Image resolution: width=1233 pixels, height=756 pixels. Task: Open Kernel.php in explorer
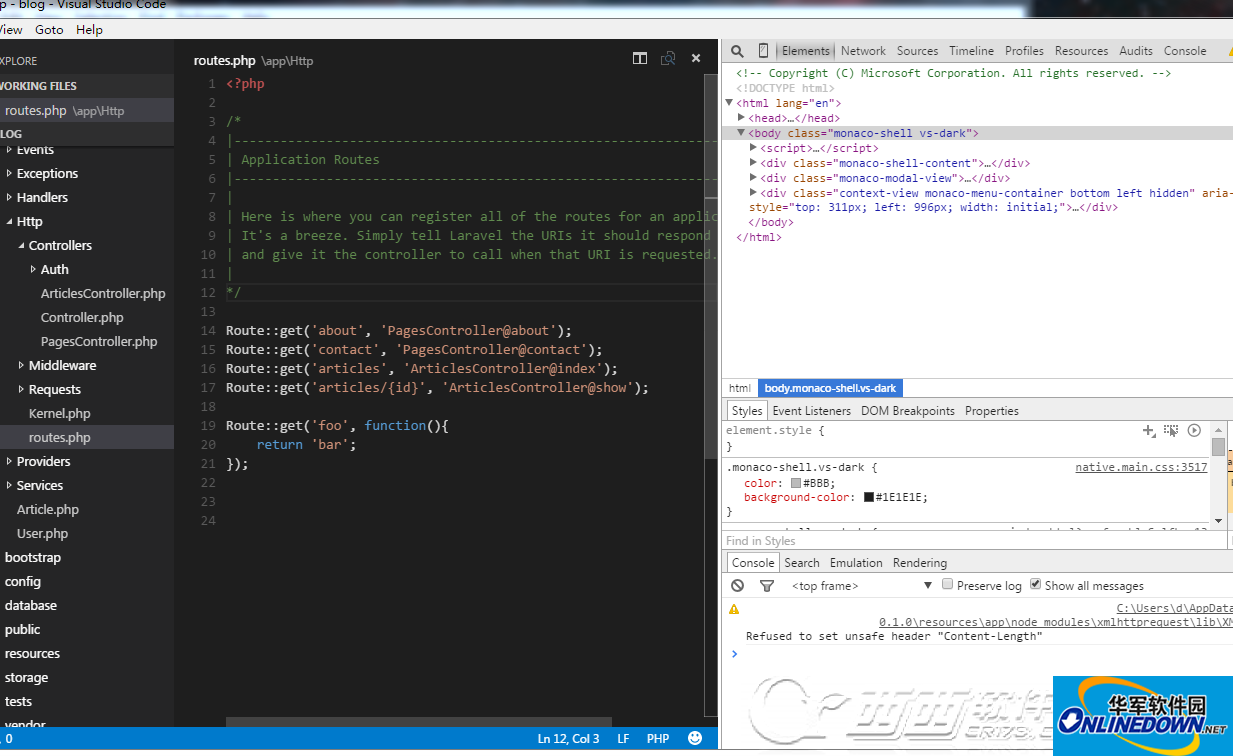59,414
